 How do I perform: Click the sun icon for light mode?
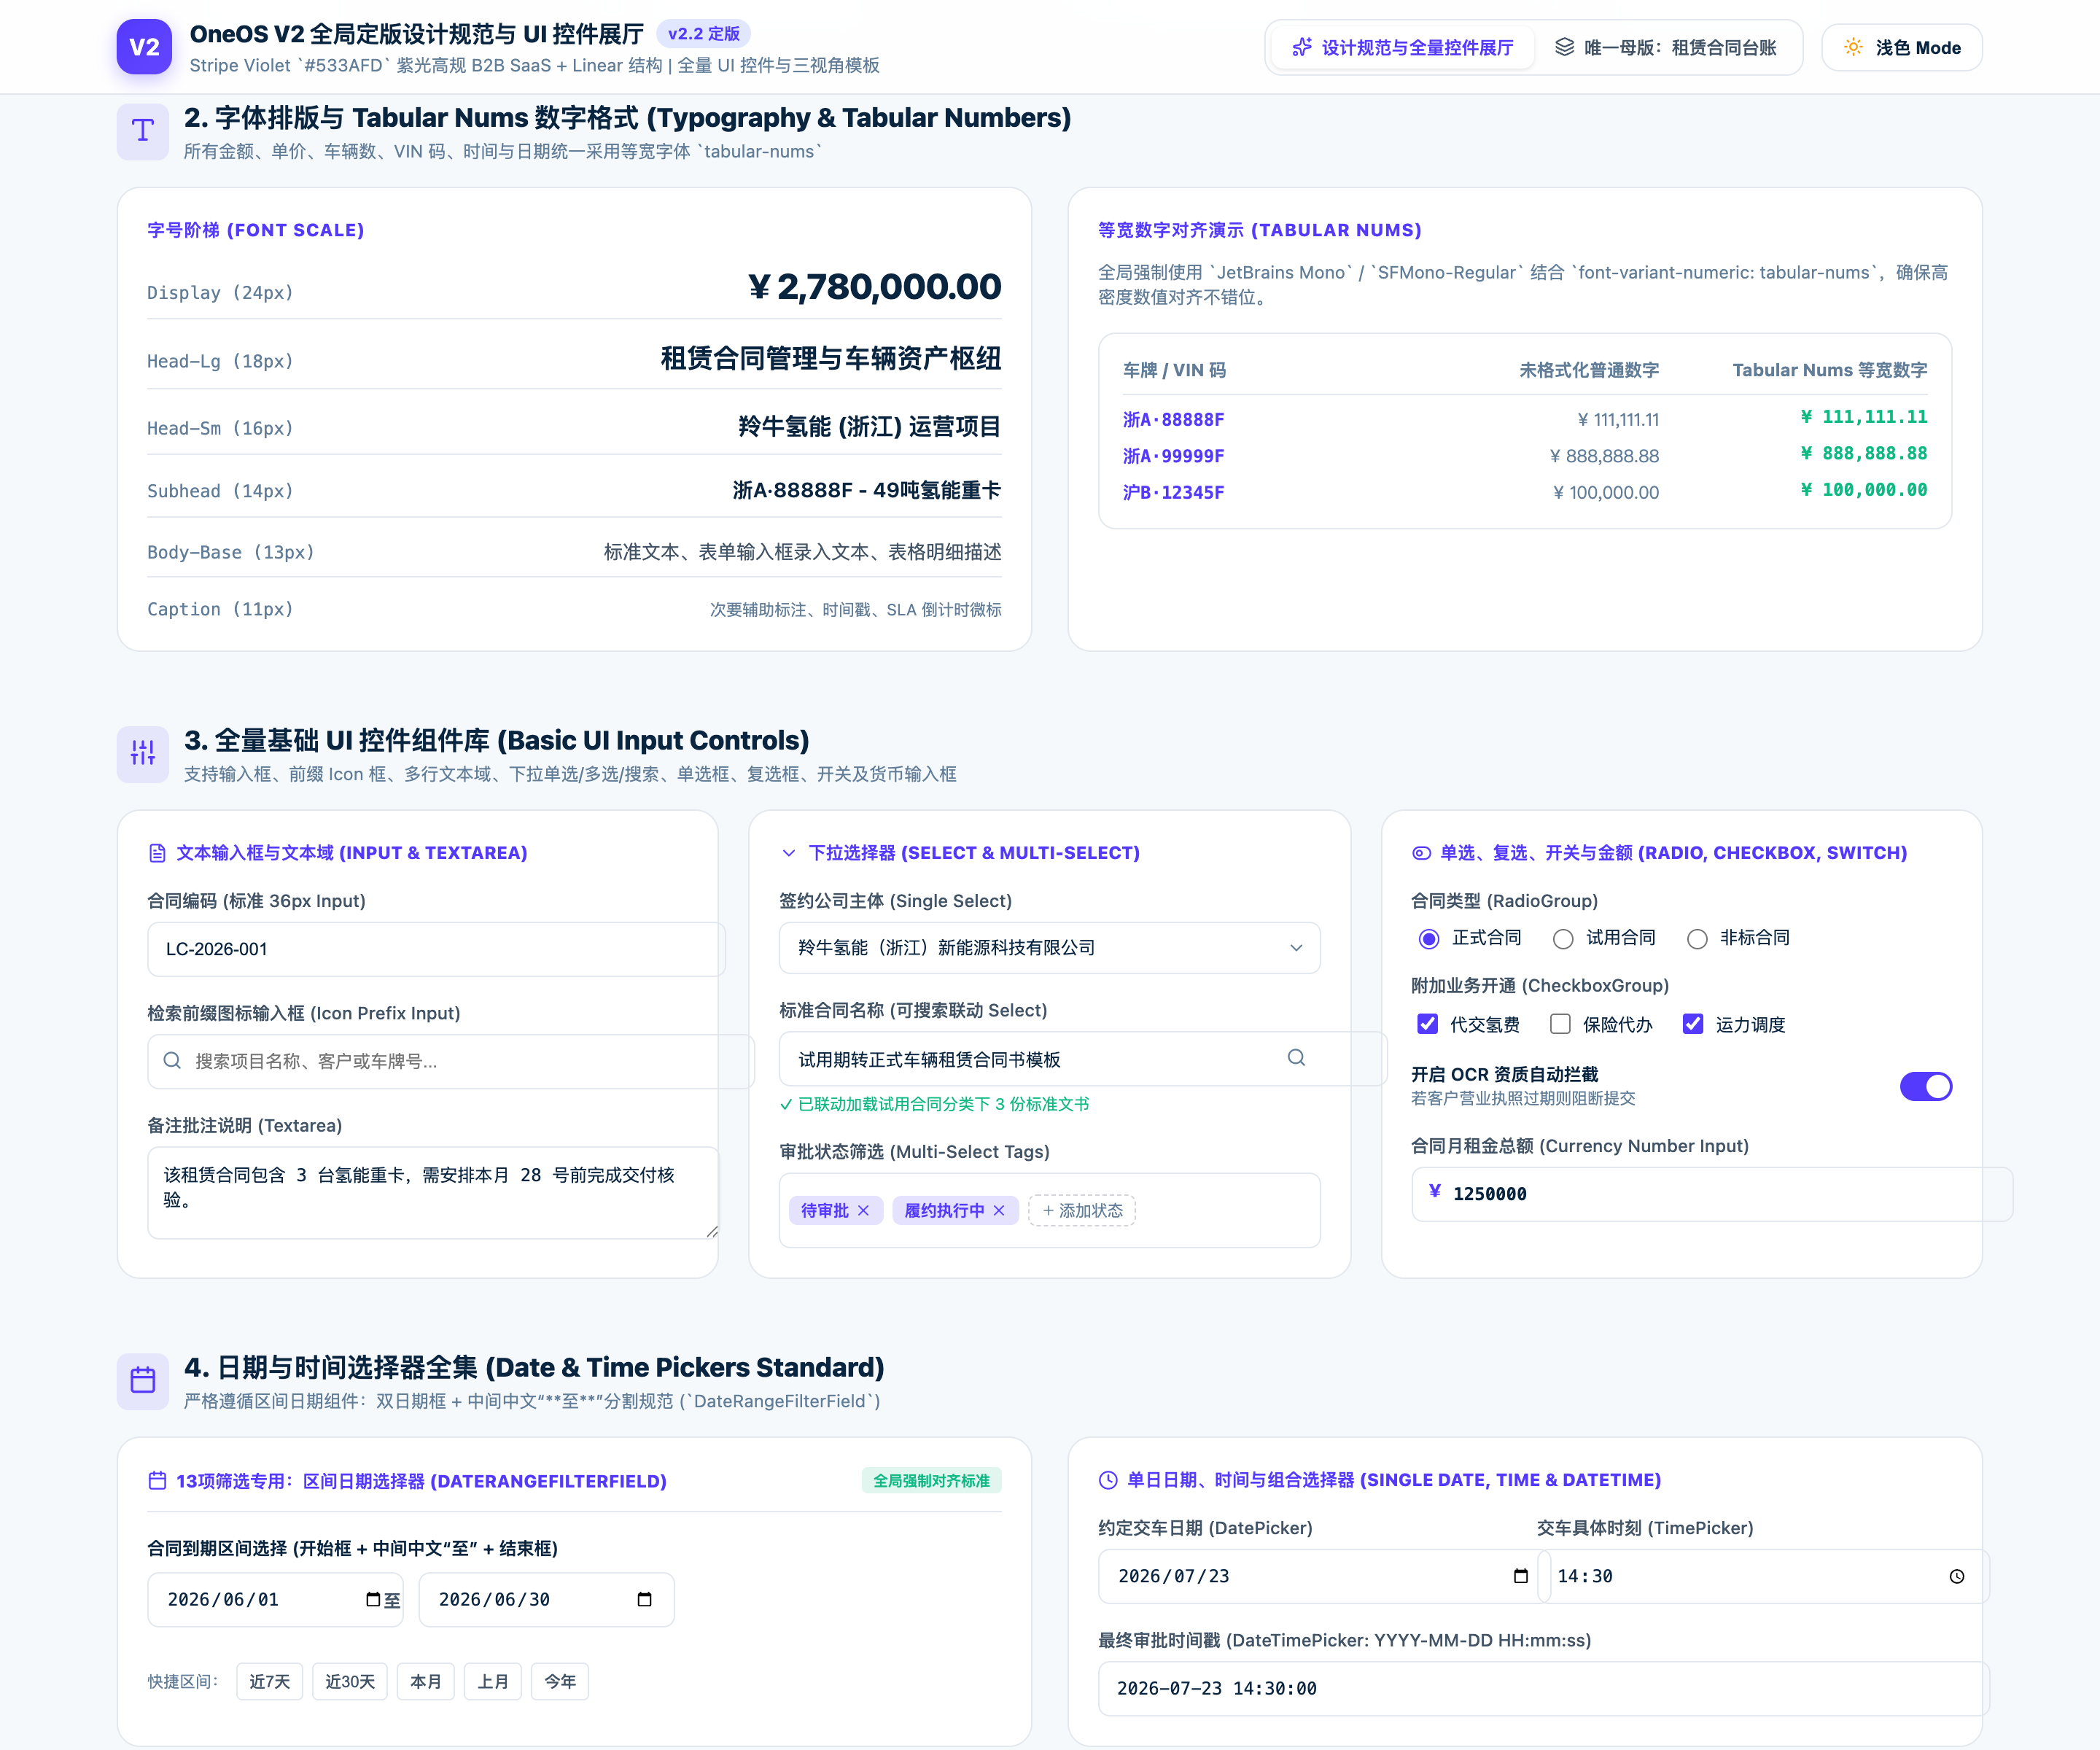click(1853, 47)
